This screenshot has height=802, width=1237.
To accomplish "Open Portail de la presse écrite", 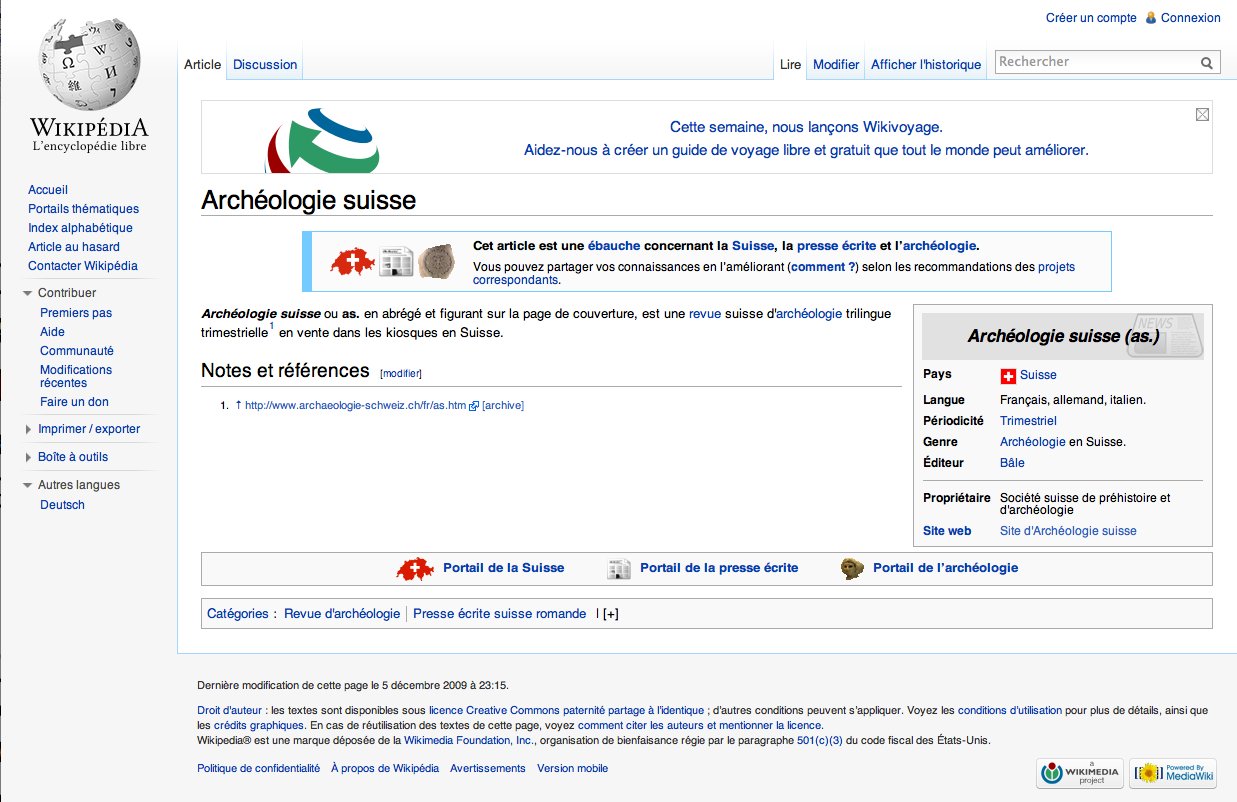I will tap(719, 568).
